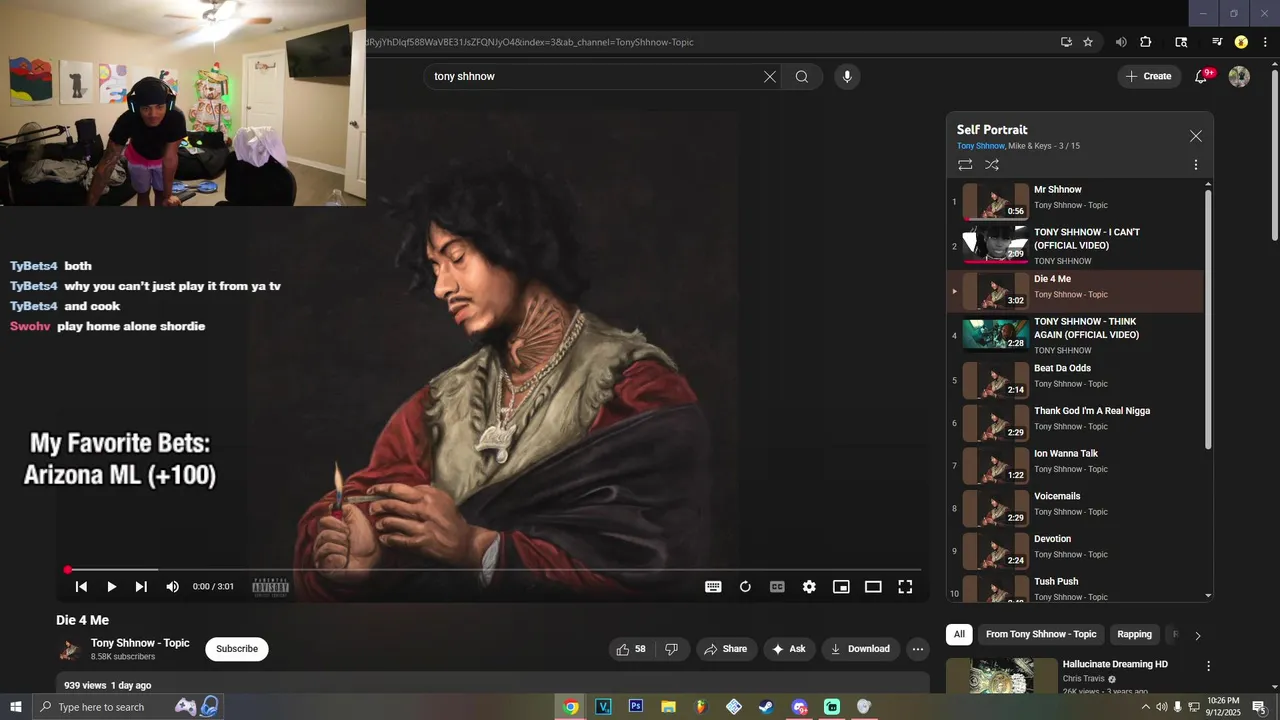
Task: Click the tab audio speaker icon in toolbar
Action: click(1121, 42)
